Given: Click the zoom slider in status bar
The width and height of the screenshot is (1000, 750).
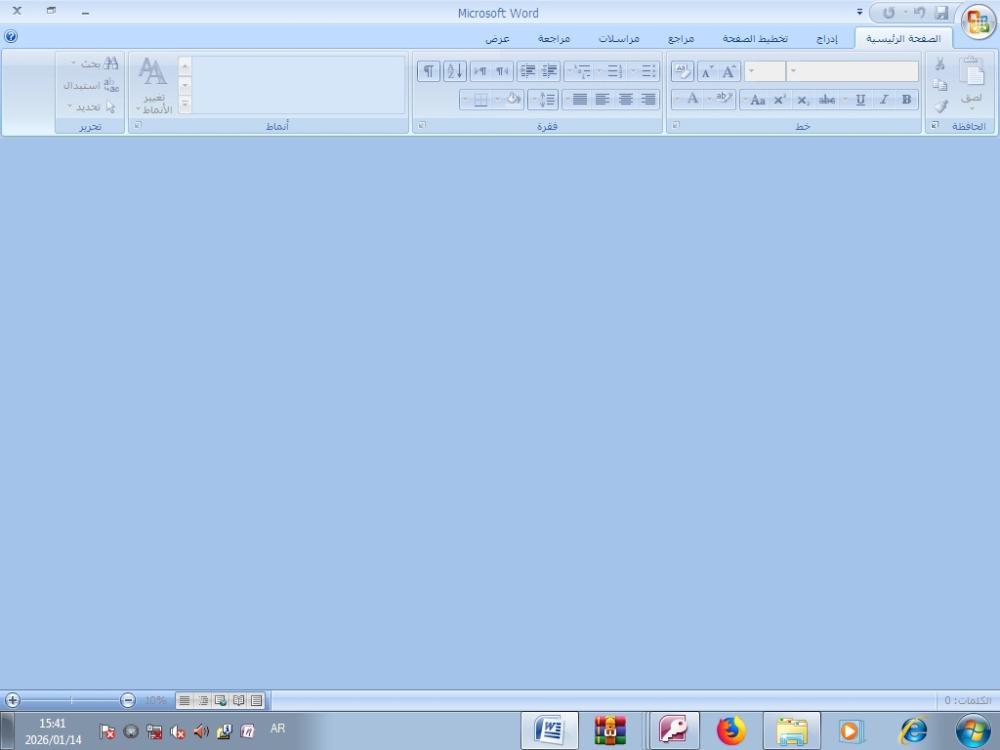Looking at the screenshot, I should tap(70, 701).
